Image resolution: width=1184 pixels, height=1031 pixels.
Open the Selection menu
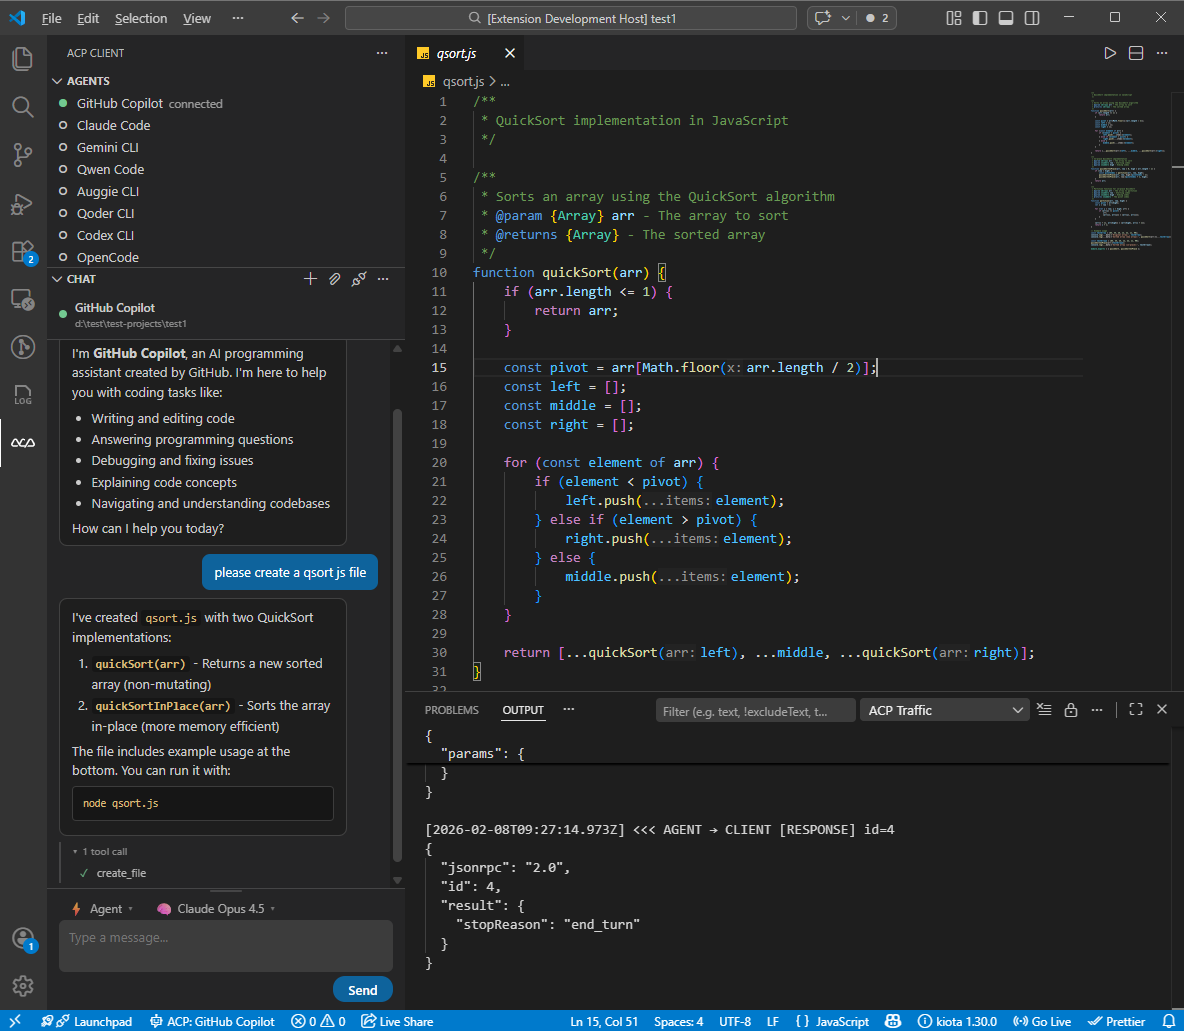point(140,18)
